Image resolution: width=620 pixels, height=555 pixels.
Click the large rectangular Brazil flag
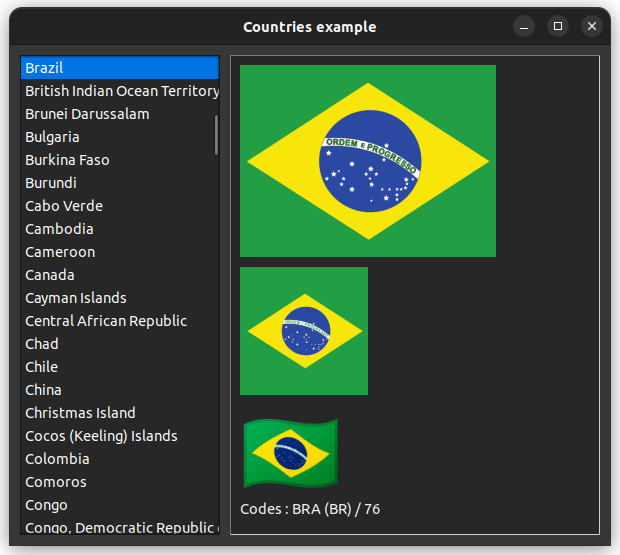pos(368,161)
